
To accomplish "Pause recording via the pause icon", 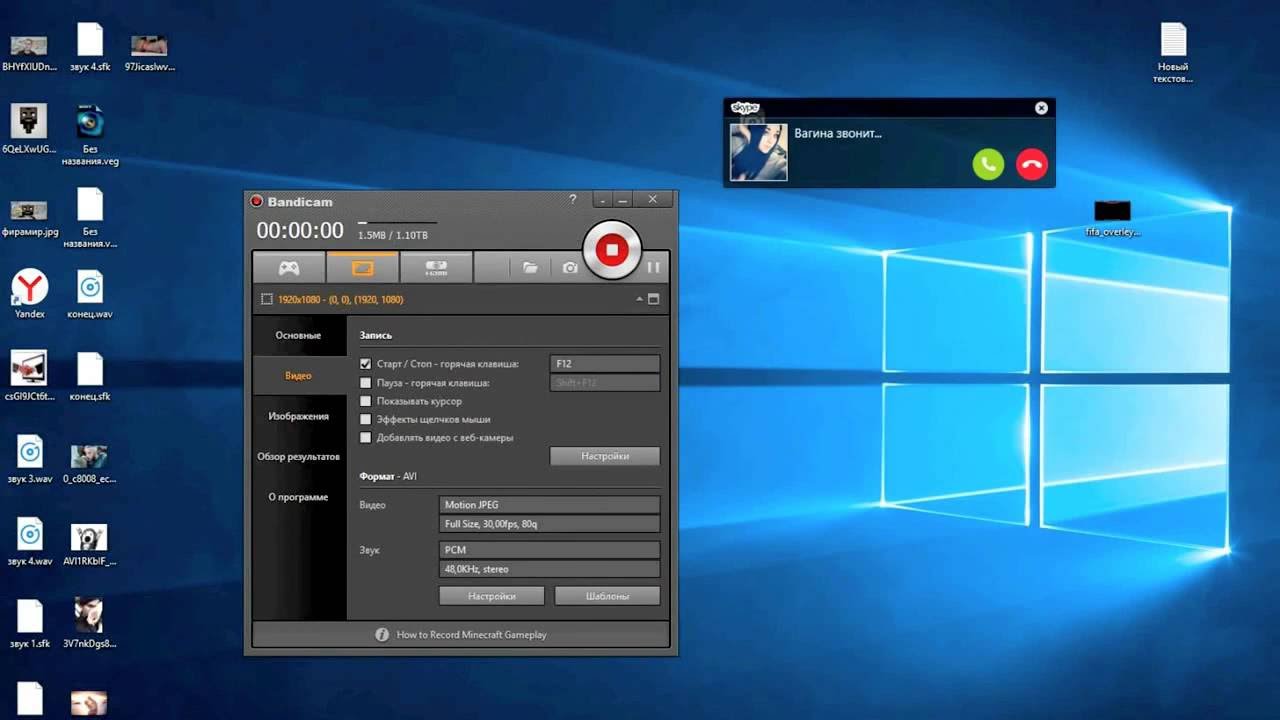I will tap(654, 268).
